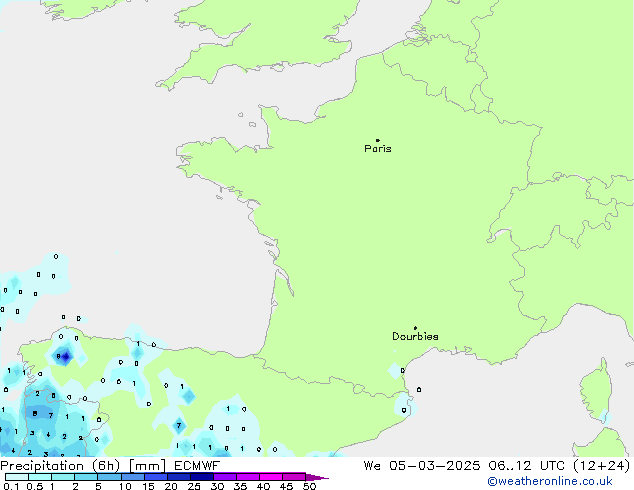Click the '06..12 UTC' time range text
The image size is (634, 490).
pyautogui.click(x=526, y=466)
